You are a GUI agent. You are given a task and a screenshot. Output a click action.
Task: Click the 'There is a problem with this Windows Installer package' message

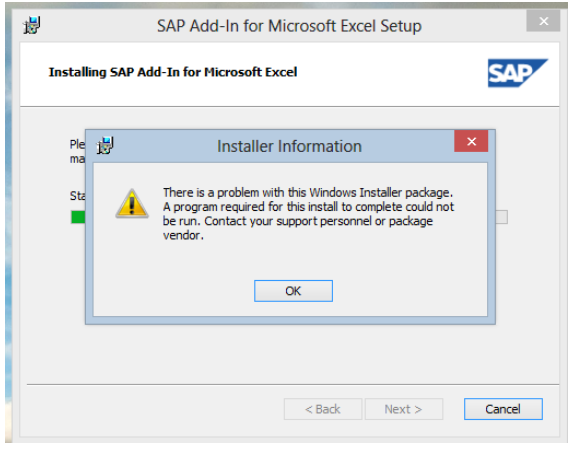308,214
